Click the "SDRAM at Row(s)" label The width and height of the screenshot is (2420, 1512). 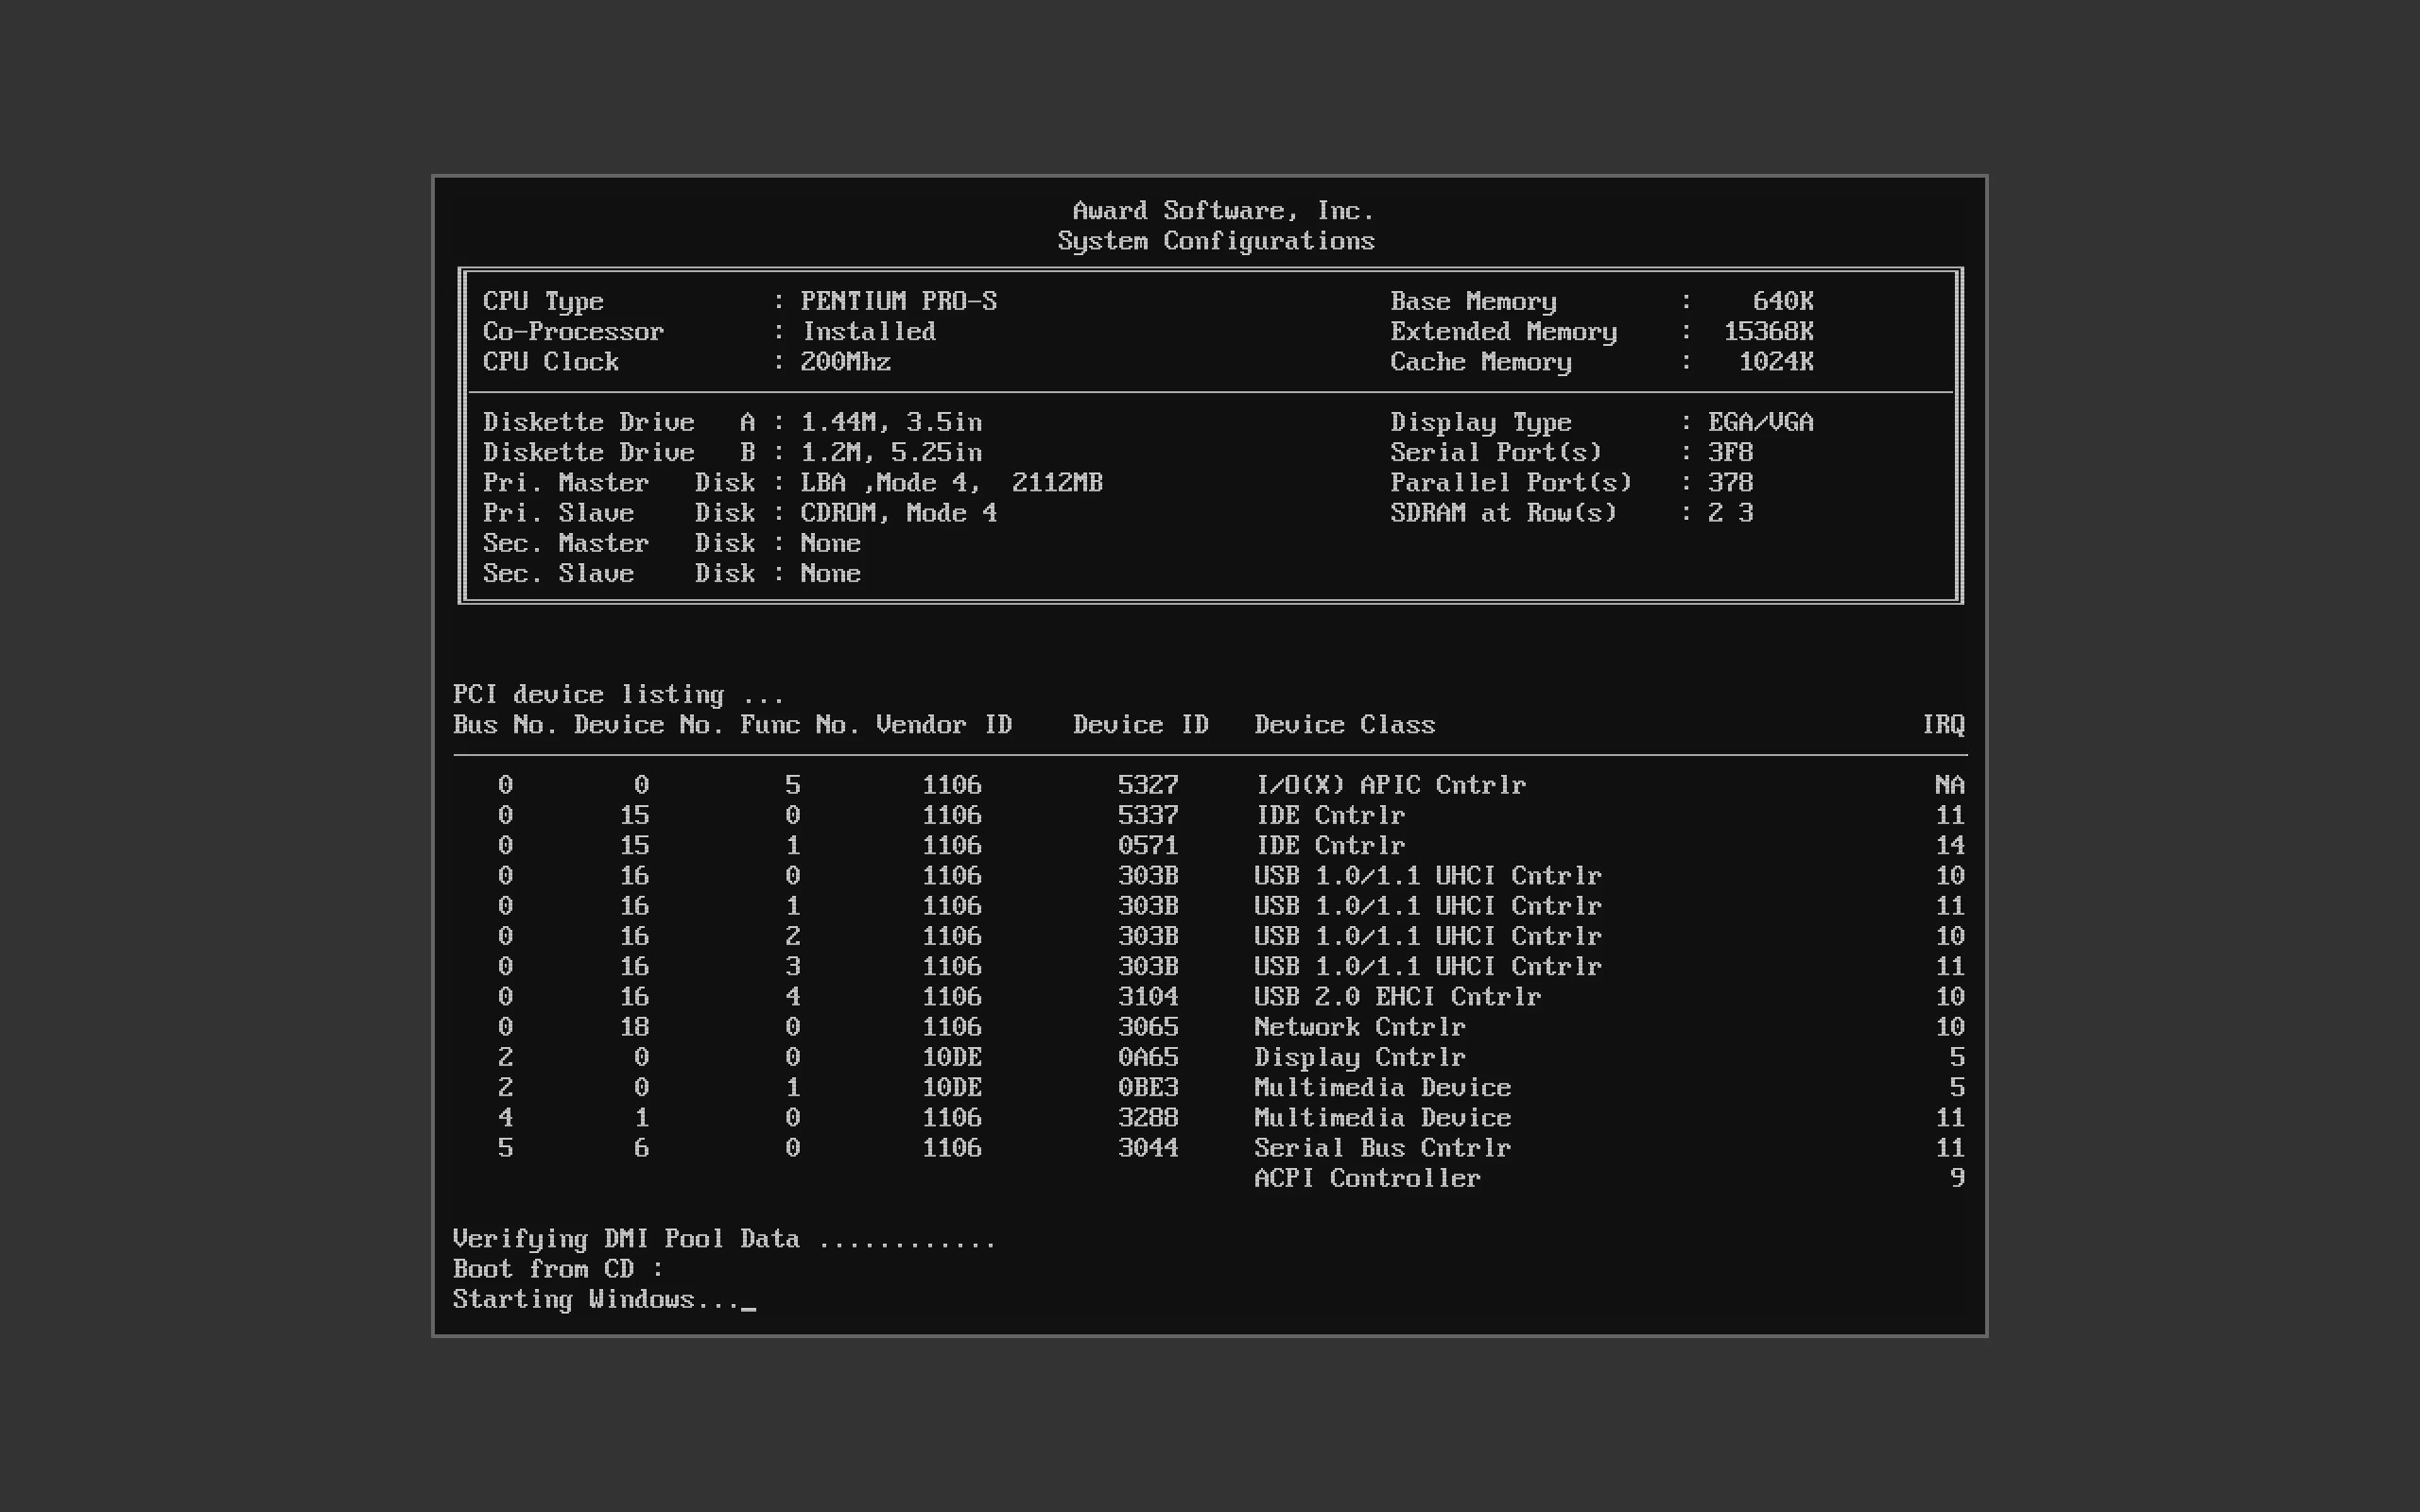point(1503,513)
